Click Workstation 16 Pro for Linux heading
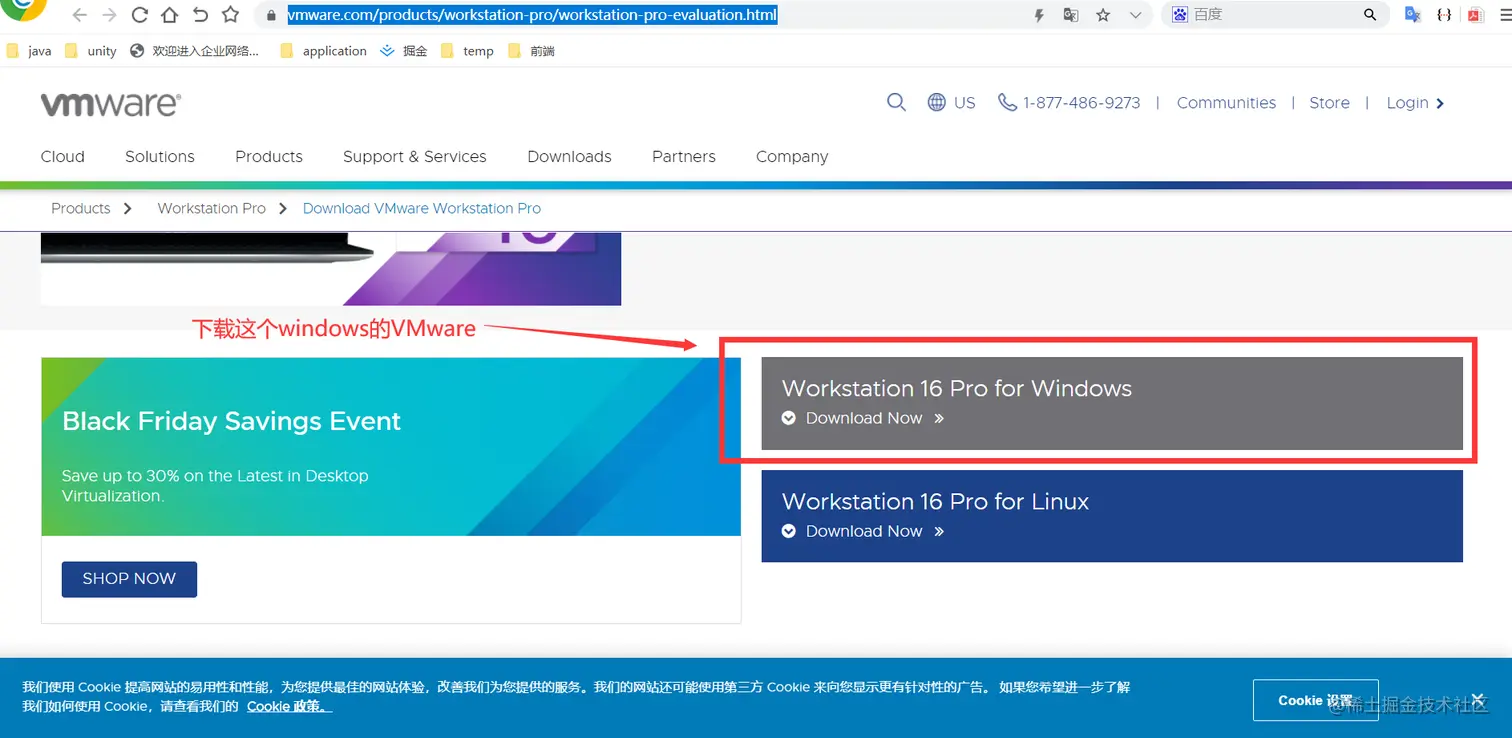The width and height of the screenshot is (1512, 738). [935, 501]
